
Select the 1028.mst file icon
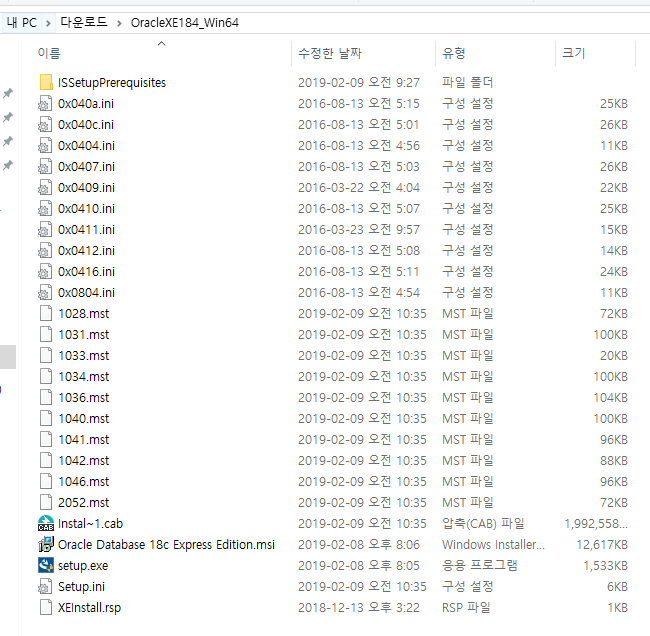click(46, 313)
